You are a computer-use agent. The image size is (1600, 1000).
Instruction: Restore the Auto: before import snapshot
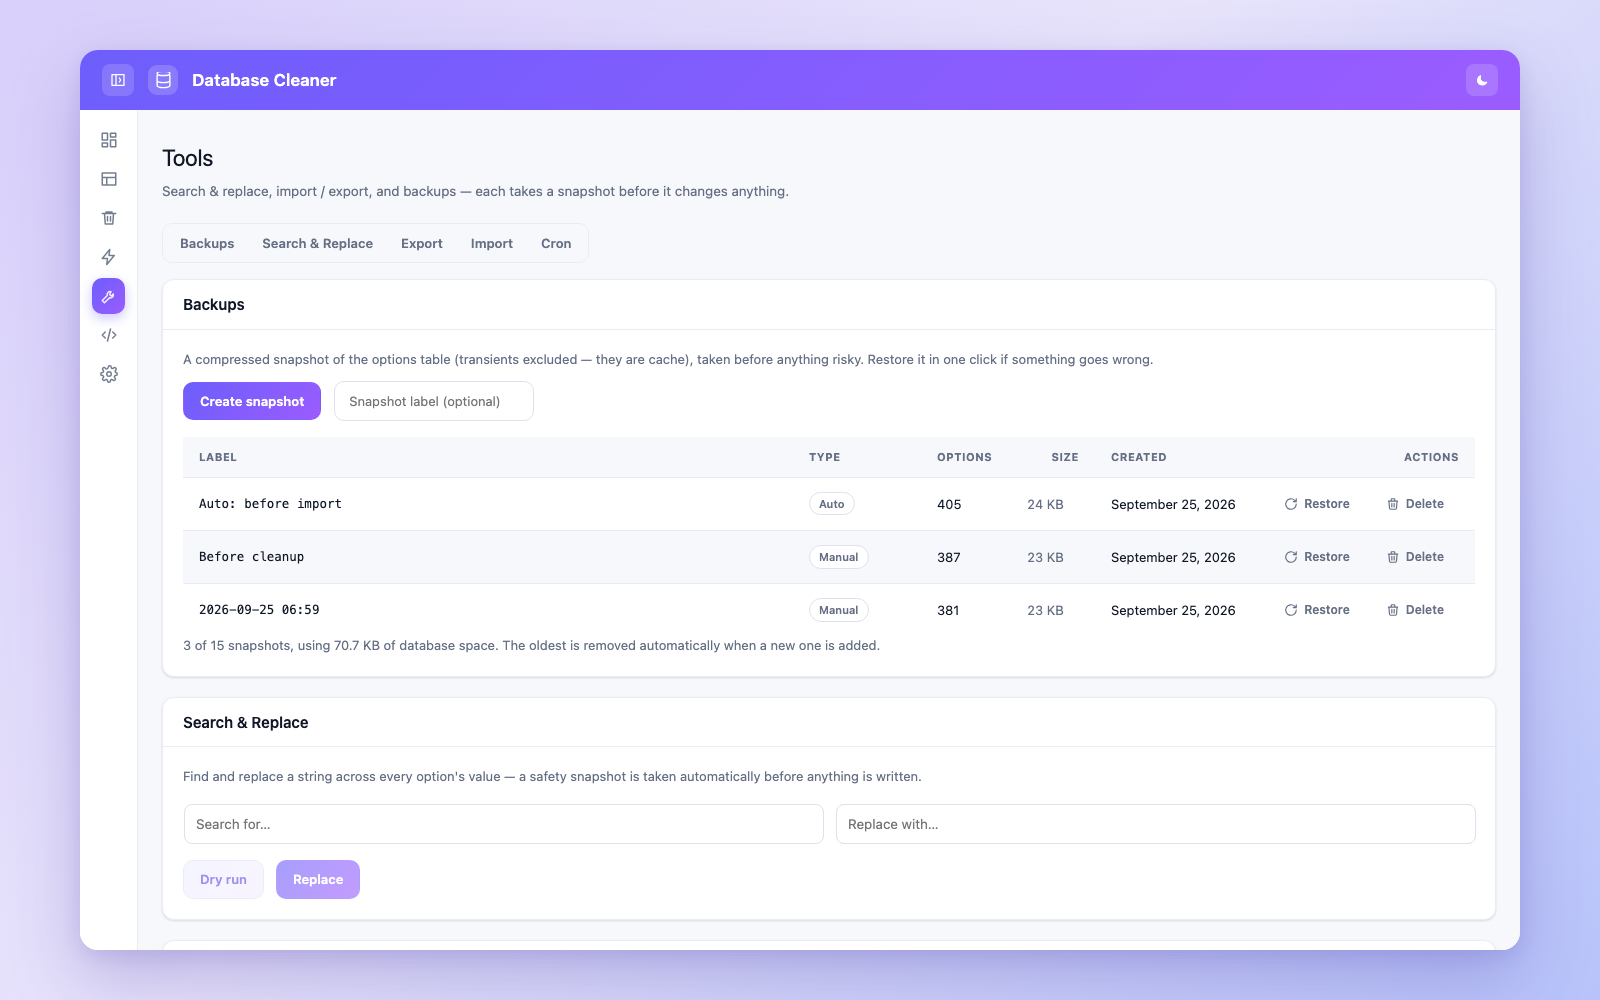tap(1317, 504)
